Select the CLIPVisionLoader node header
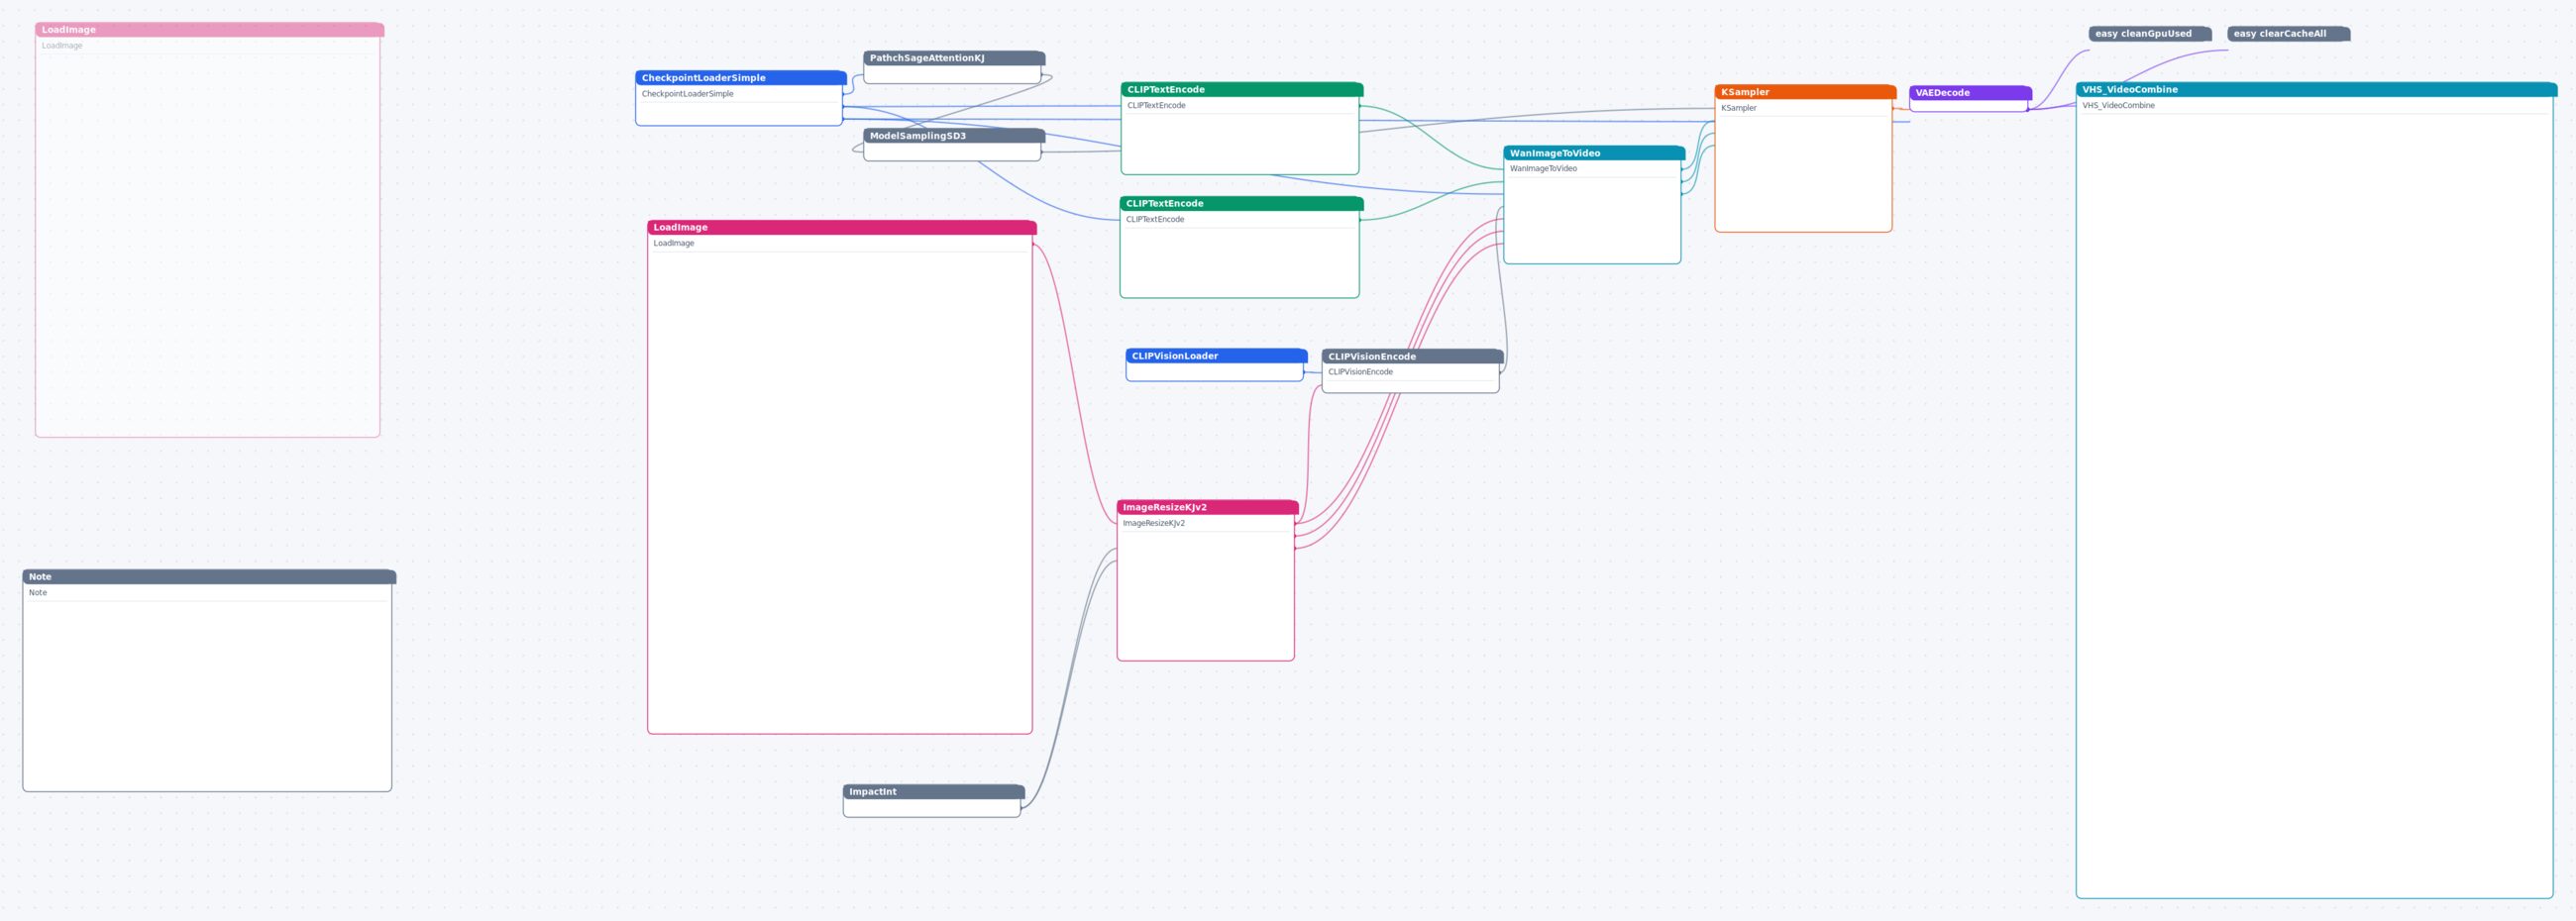The width and height of the screenshot is (2576, 921). point(1216,356)
